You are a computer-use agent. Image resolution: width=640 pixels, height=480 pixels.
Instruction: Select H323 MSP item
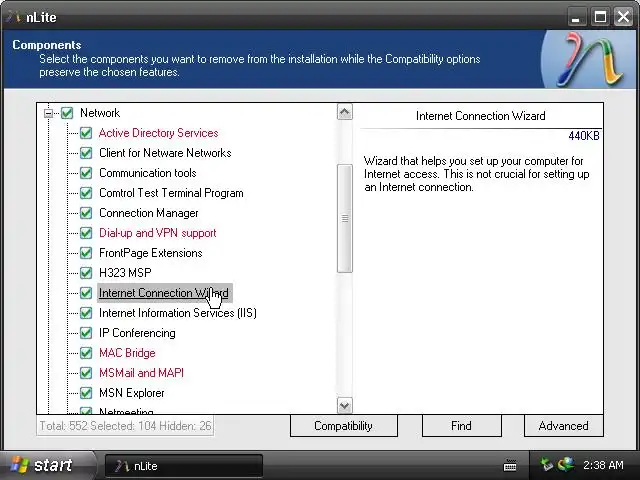pos(125,273)
